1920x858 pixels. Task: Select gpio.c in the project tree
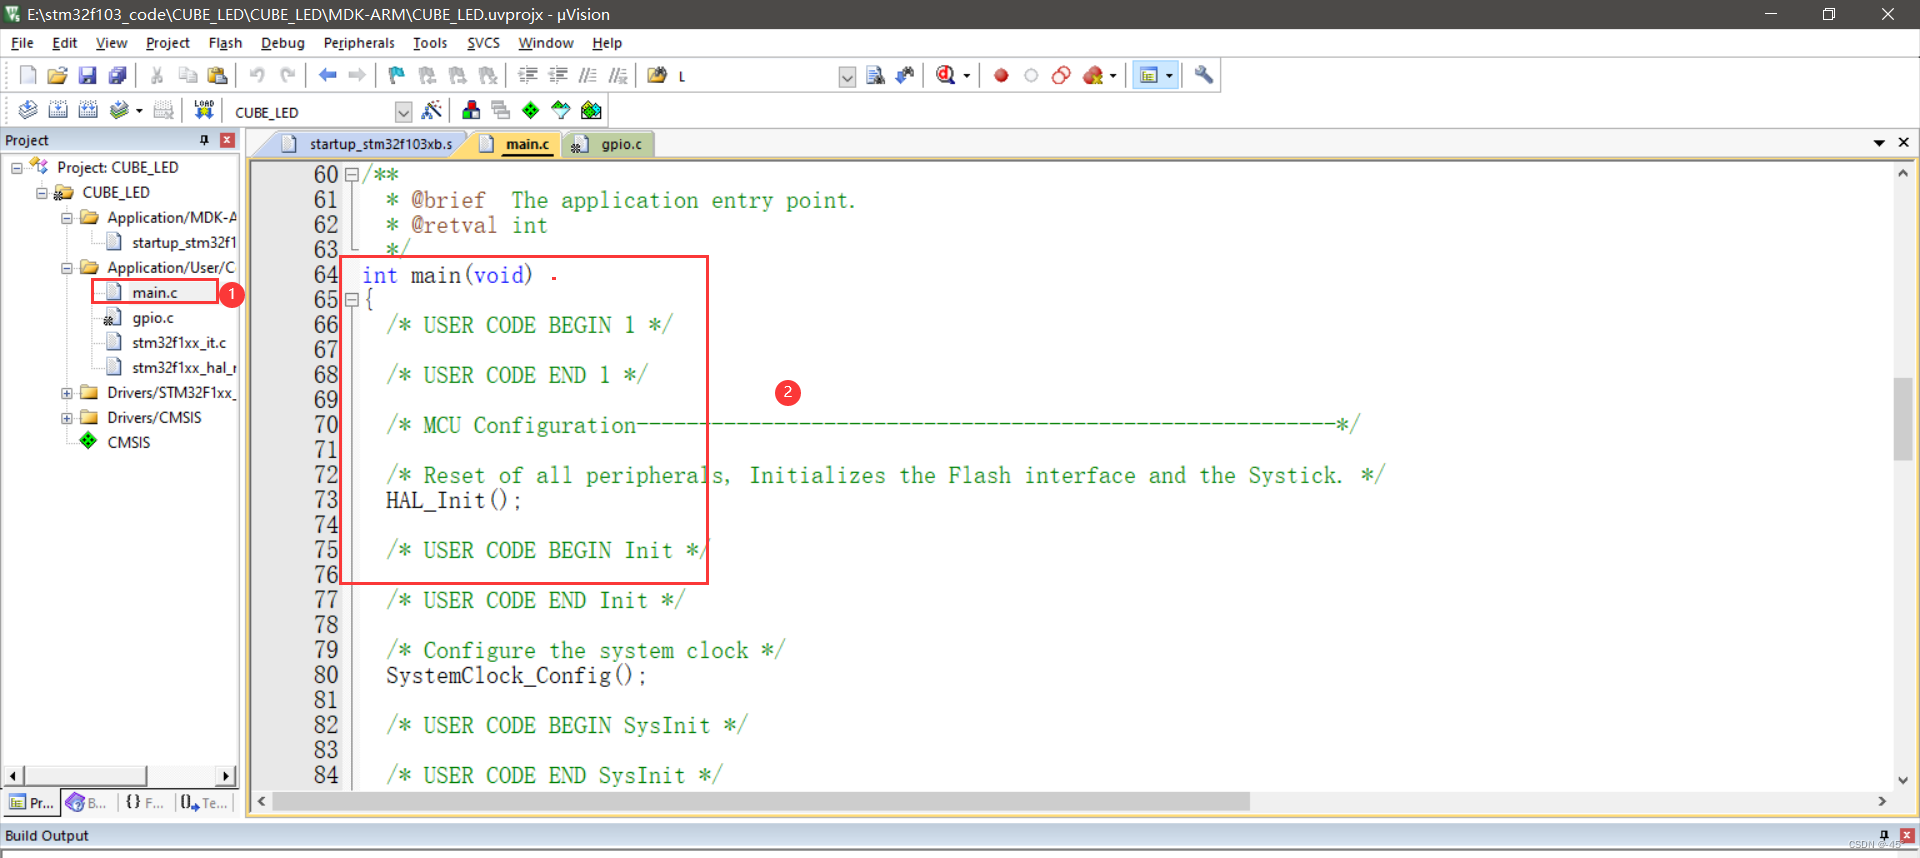coord(152,318)
